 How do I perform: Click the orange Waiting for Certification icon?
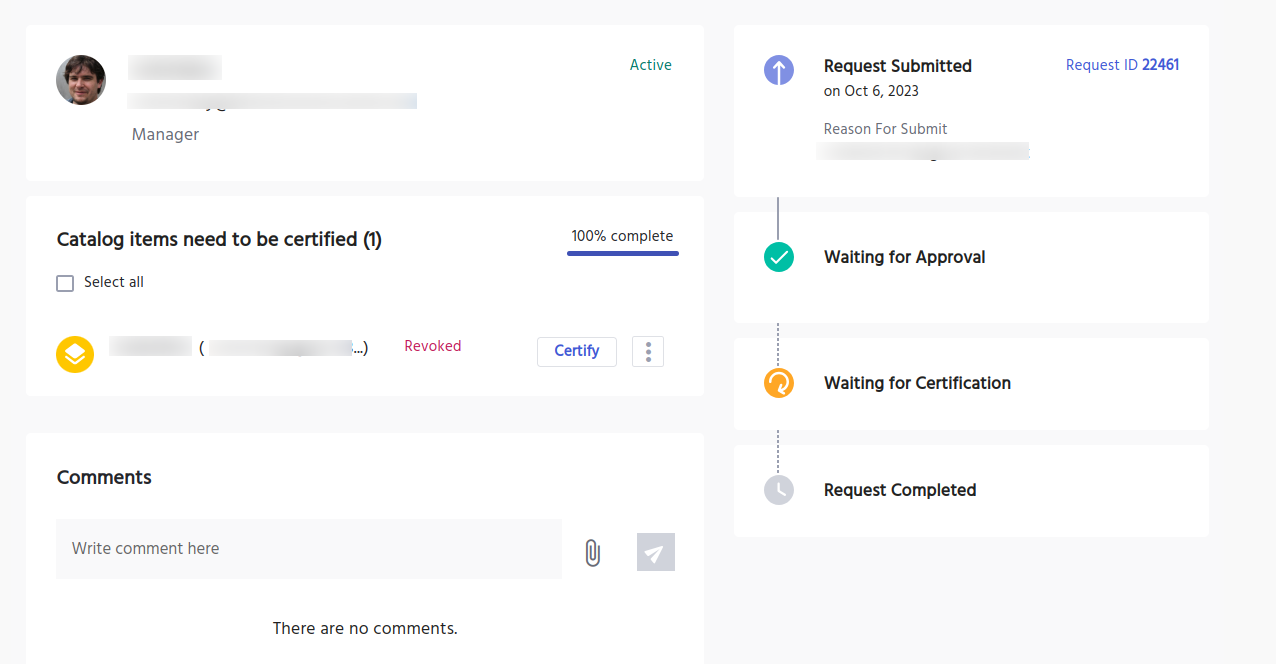coord(779,383)
